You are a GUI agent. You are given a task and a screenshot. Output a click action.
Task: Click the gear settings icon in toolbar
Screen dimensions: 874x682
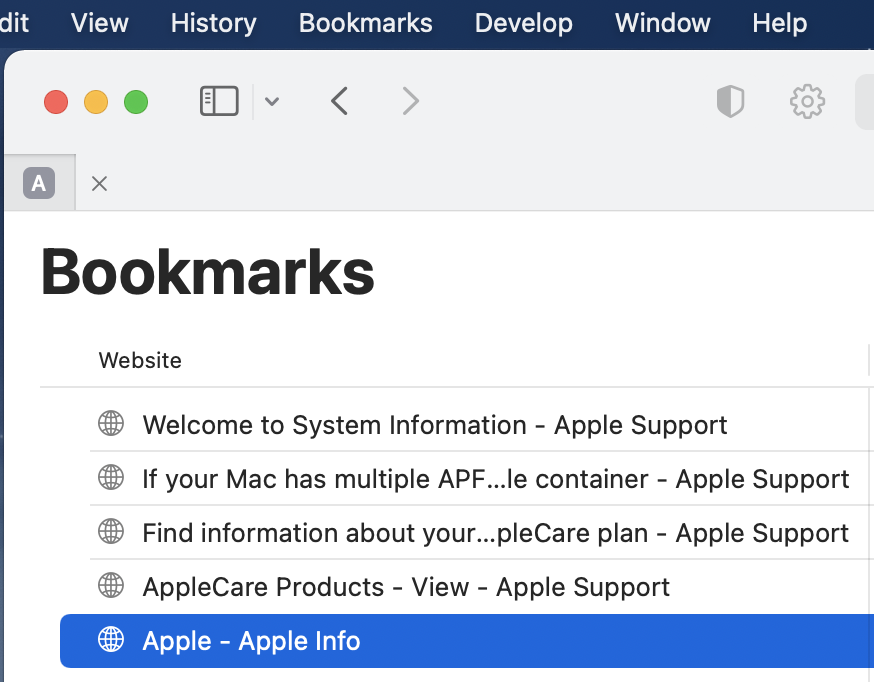(807, 101)
